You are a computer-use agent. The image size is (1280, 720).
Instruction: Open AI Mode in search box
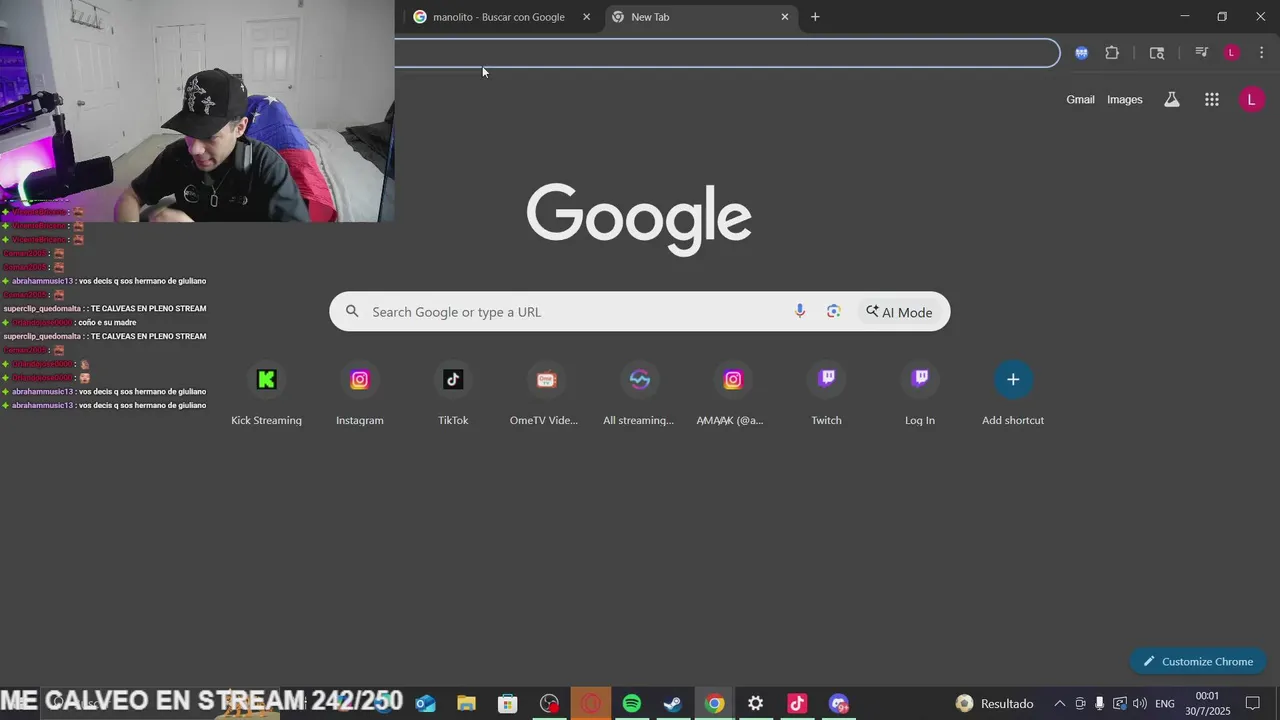click(899, 312)
